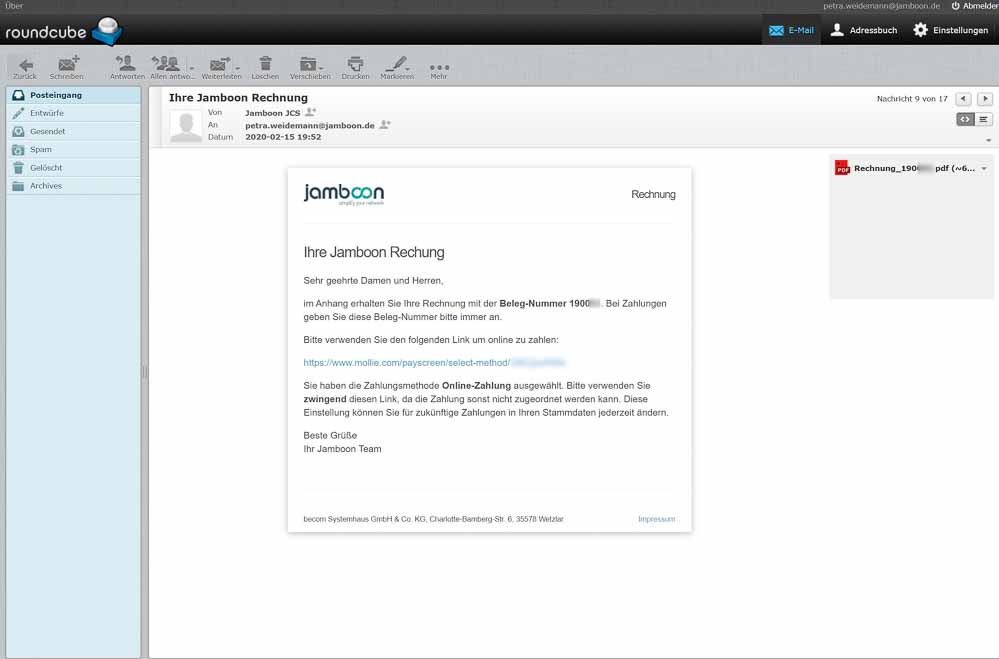Click the 'Beste Grüße' closing line

coord(330,435)
